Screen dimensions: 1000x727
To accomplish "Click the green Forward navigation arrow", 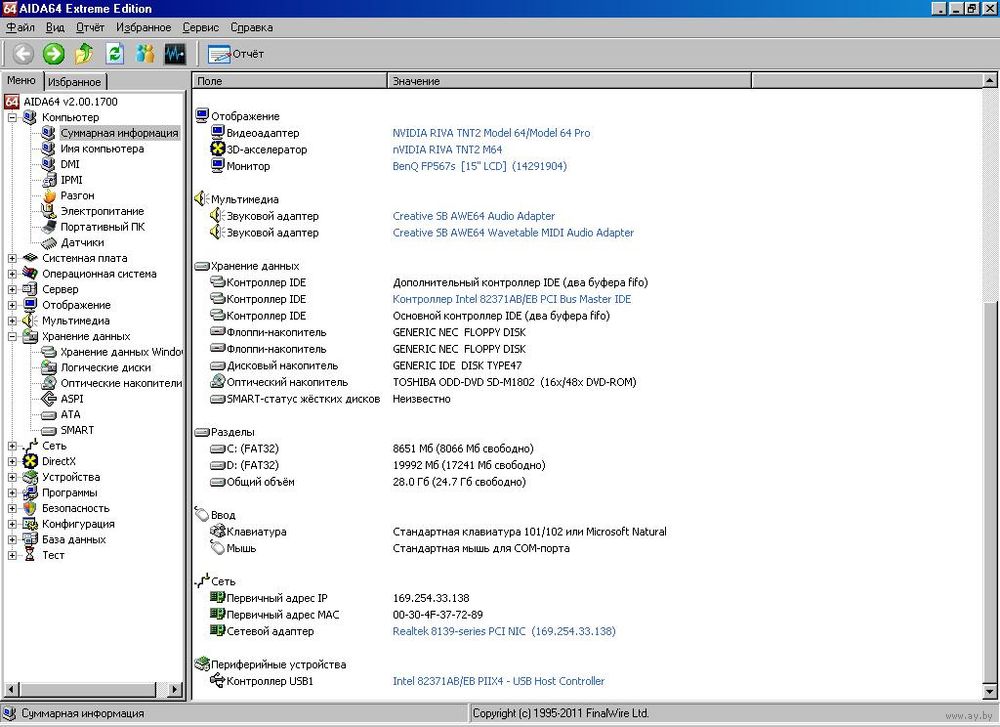I will click(53, 53).
